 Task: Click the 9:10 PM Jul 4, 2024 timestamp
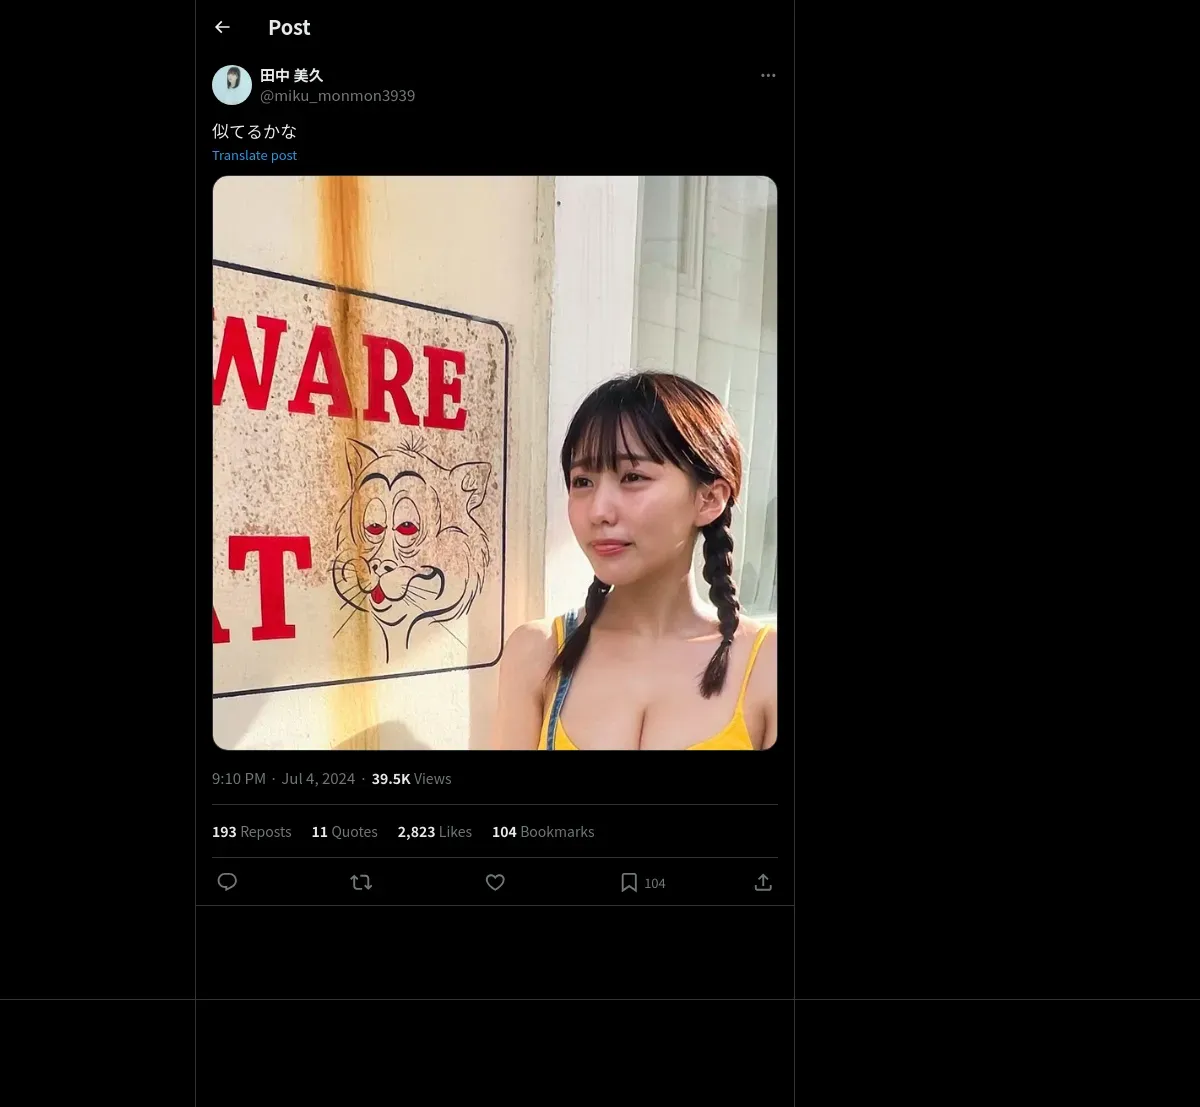click(284, 779)
